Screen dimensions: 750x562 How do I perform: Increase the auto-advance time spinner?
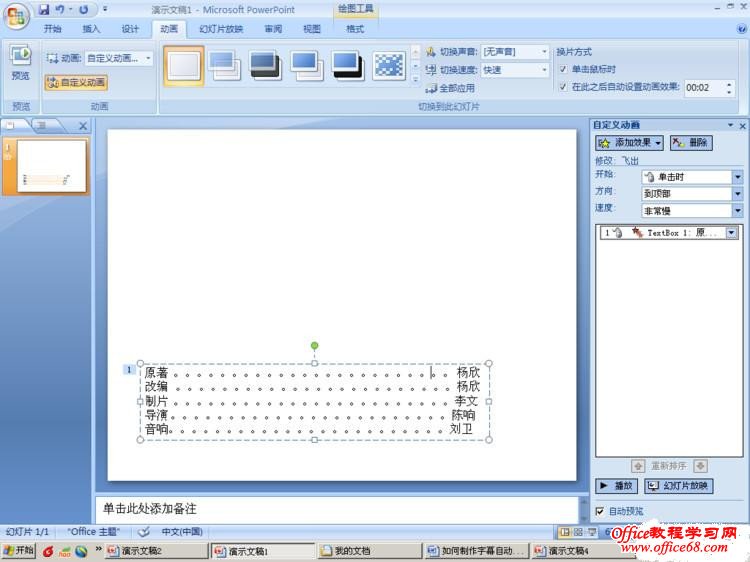click(x=729, y=84)
